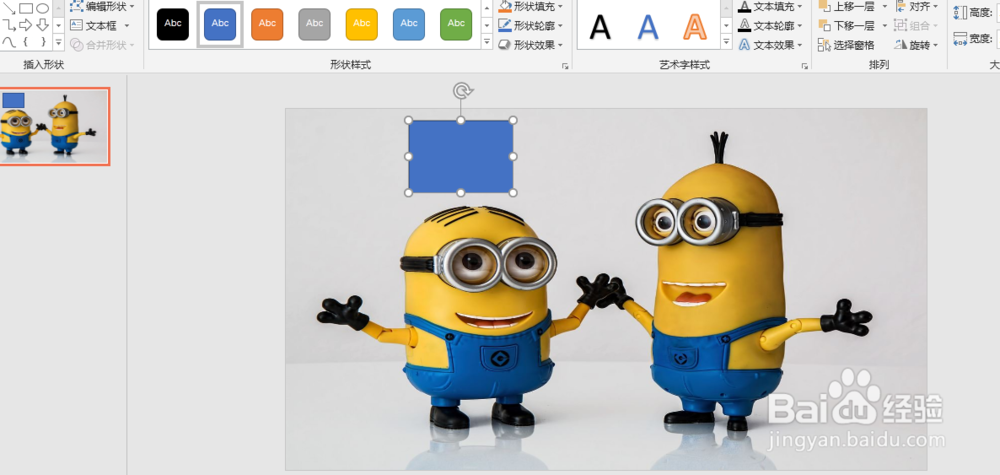Open the 形状样式 group dialog launcher
Image resolution: width=1000 pixels, height=475 pixels.
[565, 66]
